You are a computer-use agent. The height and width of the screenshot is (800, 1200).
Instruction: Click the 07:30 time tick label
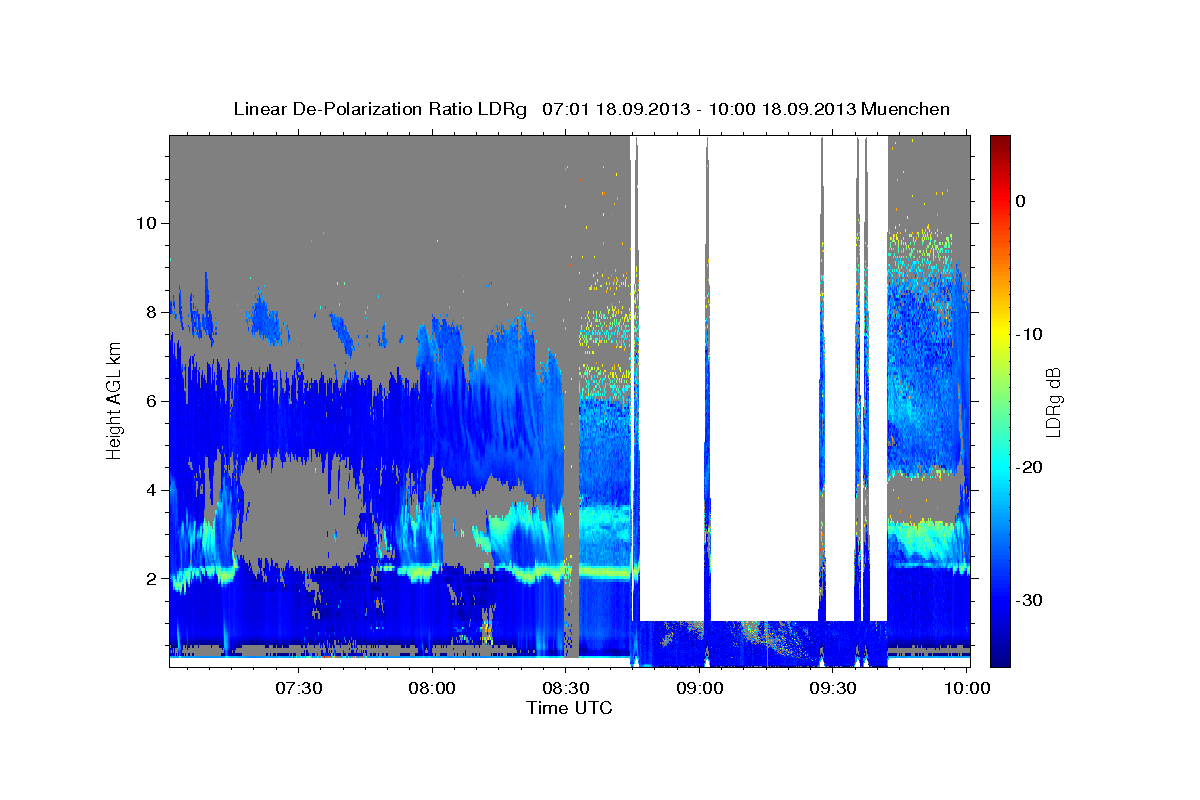[x=299, y=688]
